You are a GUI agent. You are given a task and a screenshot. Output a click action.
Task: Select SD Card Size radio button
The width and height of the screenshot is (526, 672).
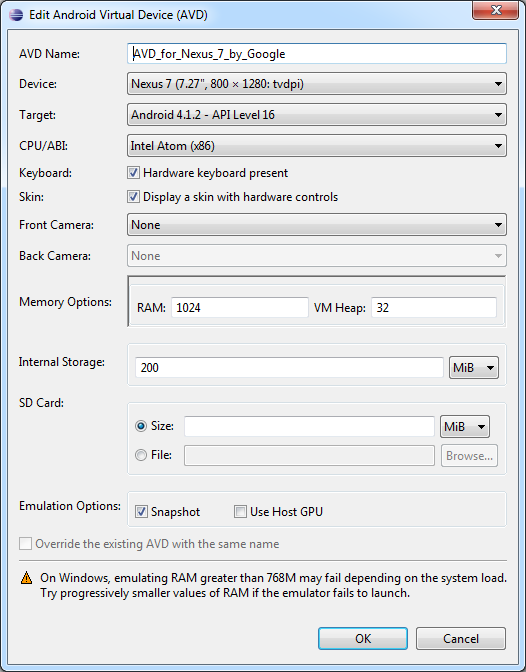tap(141, 426)
